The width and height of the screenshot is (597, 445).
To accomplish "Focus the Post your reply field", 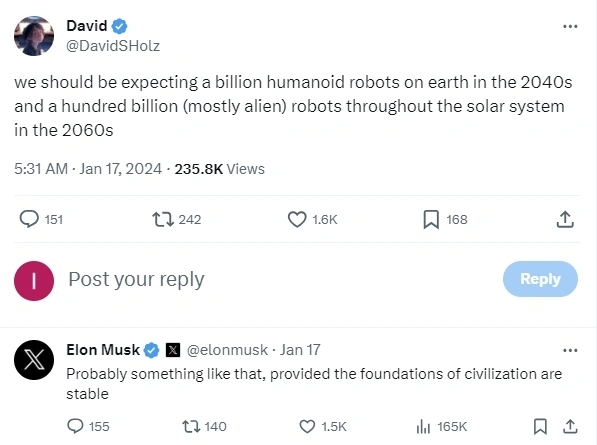I will (x=282, y=279).
